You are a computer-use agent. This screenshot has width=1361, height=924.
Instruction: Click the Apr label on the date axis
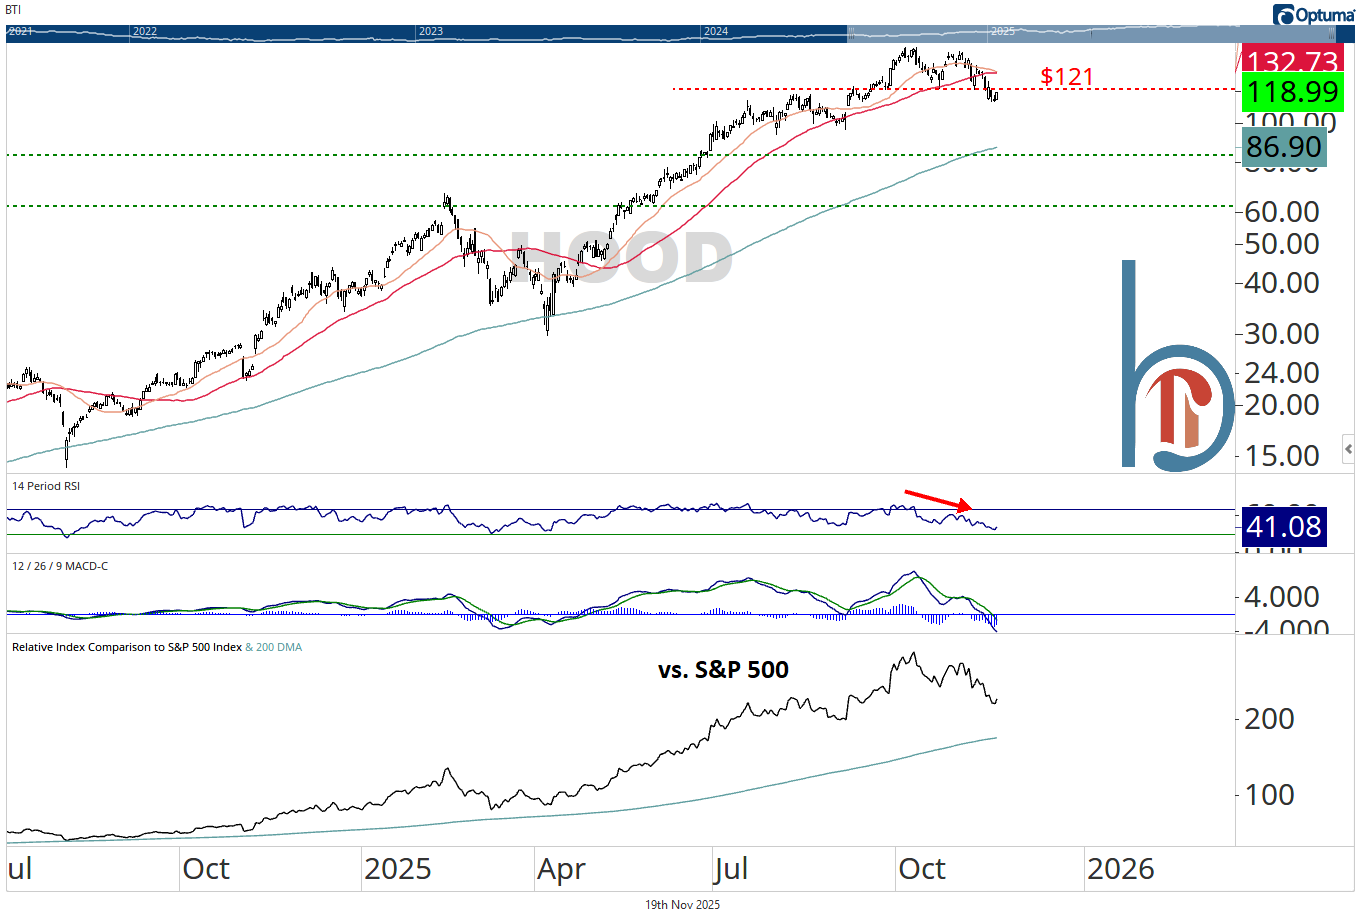[x=561, y=870]
